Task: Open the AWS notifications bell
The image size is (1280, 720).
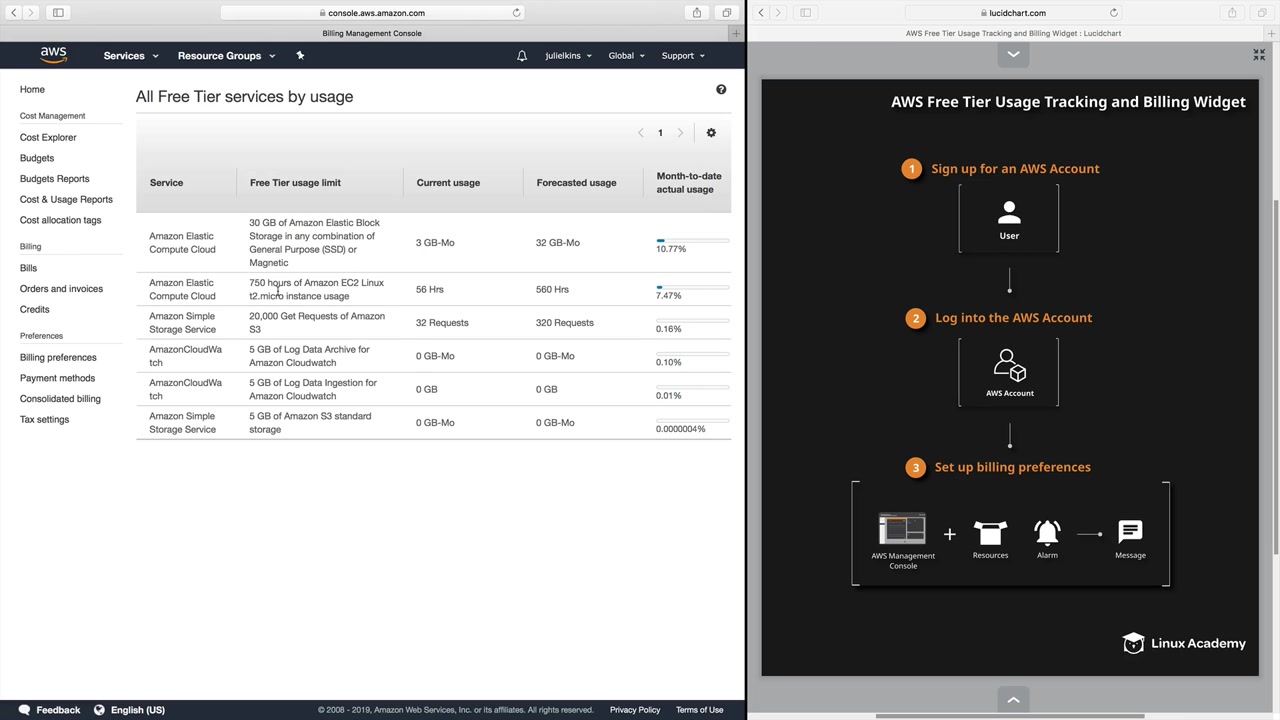Action: [522, 56]
